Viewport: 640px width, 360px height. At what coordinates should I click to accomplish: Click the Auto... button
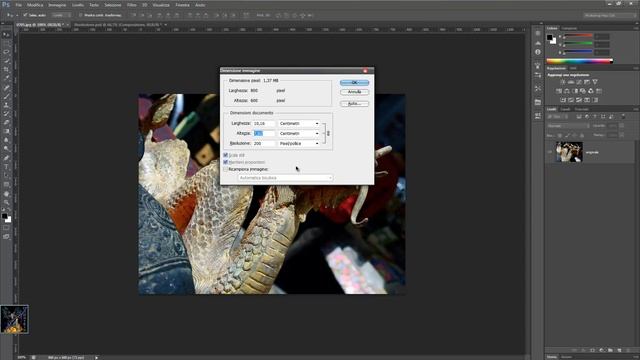[x=354, y=104]
